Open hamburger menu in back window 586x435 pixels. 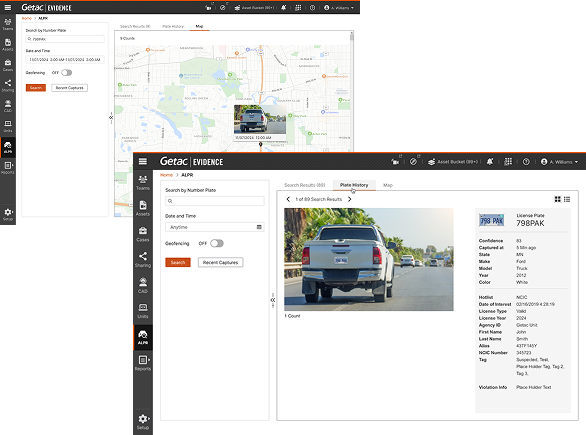pos(7,7)
